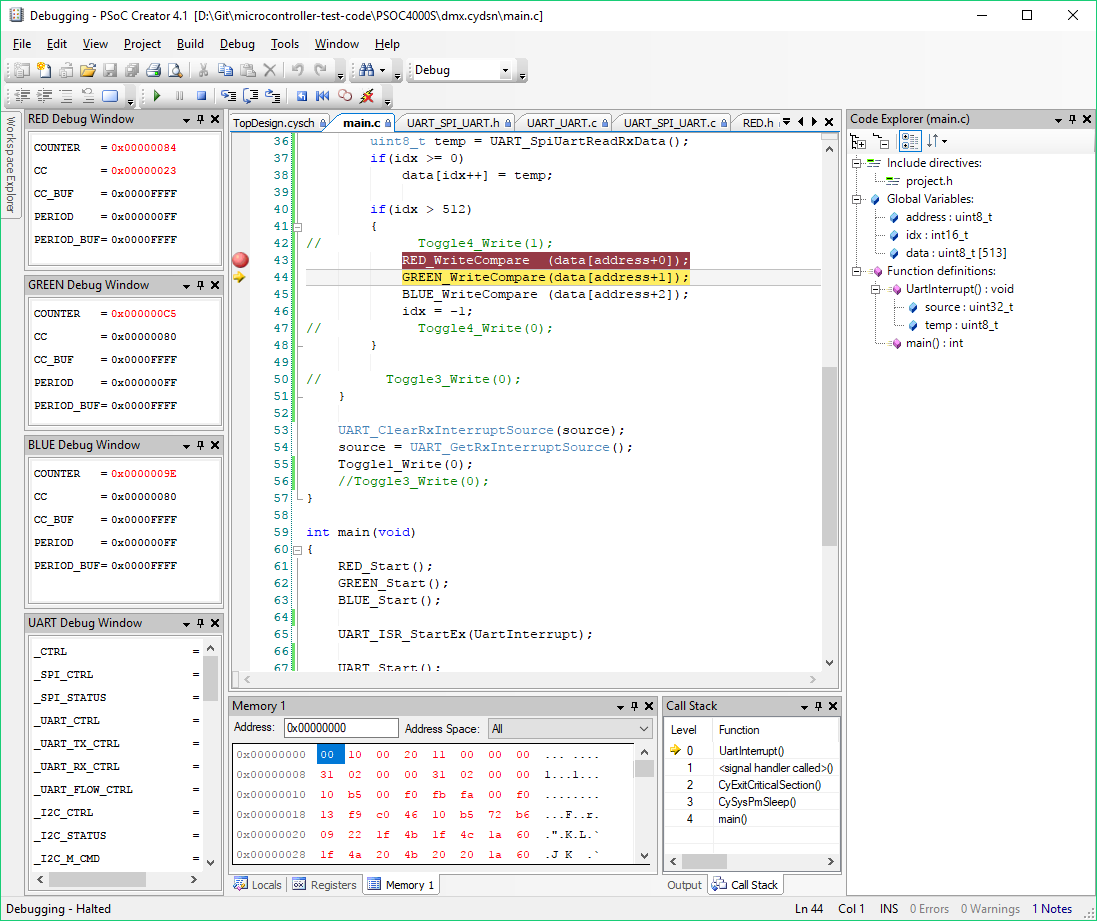This screenshot has height=921, width=1097.
Task: Click the Step Out icon
Action: tap(272, 96)
